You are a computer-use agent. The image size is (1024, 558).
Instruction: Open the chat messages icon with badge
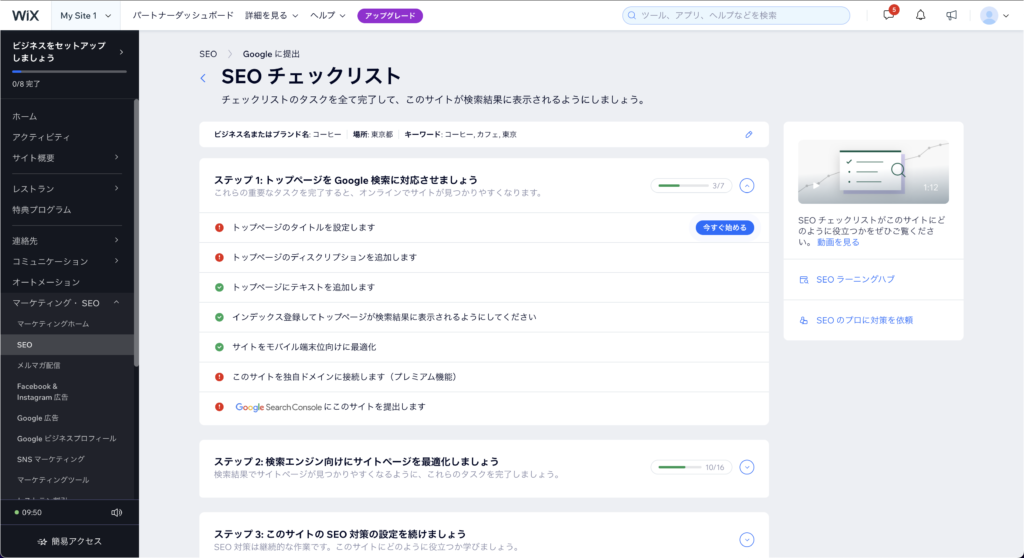pyautogui.click(x=889, y=14)
